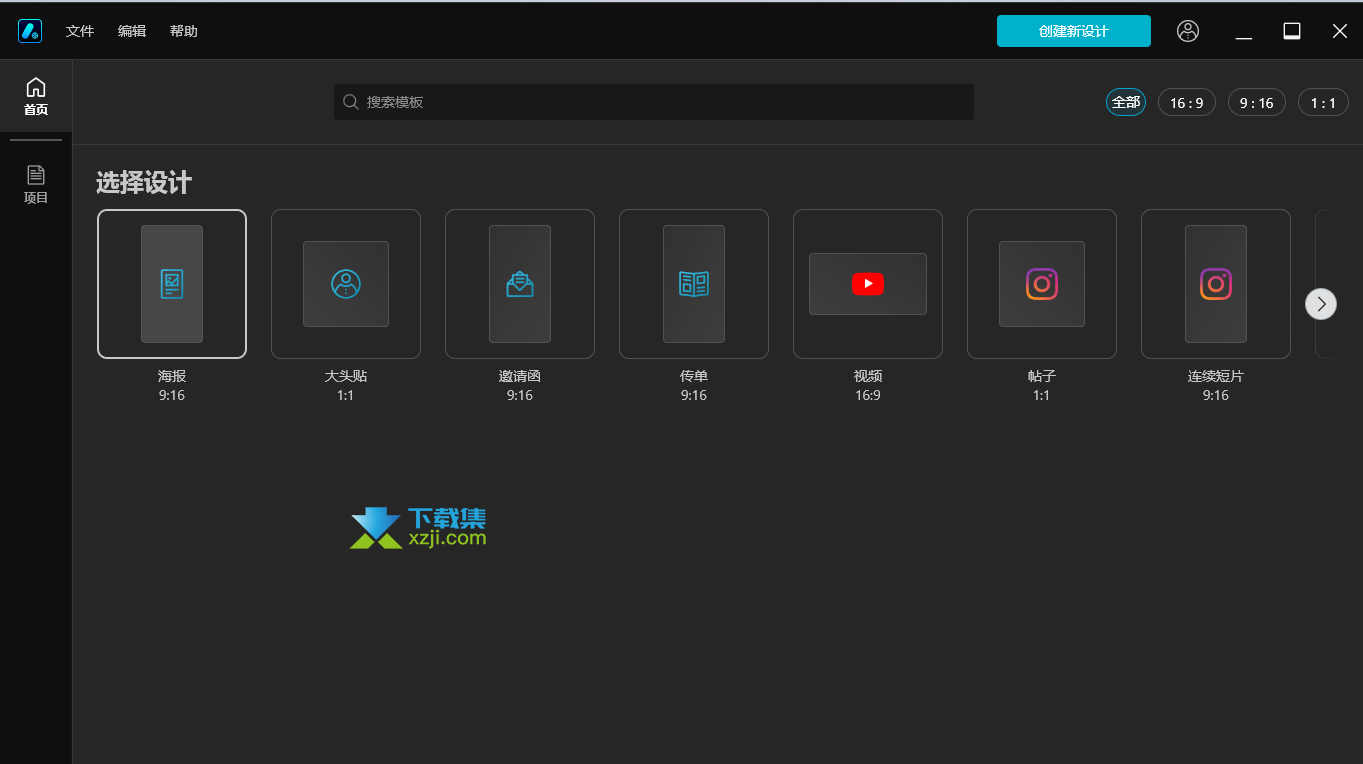Image resolution: width=1363 pixels, height=764 pixels.
Task: Click the 大头贴 label text
Action: point(346,376)
